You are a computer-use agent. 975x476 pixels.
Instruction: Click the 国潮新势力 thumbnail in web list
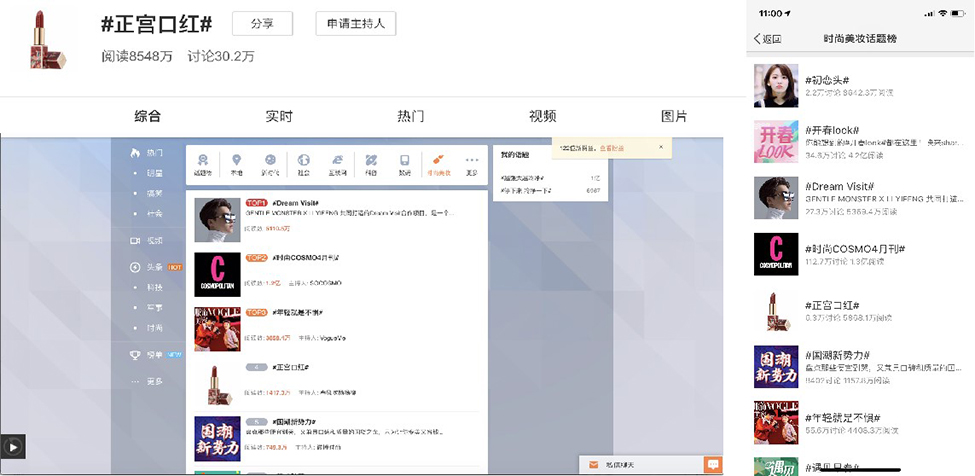[x=217, y=439]
